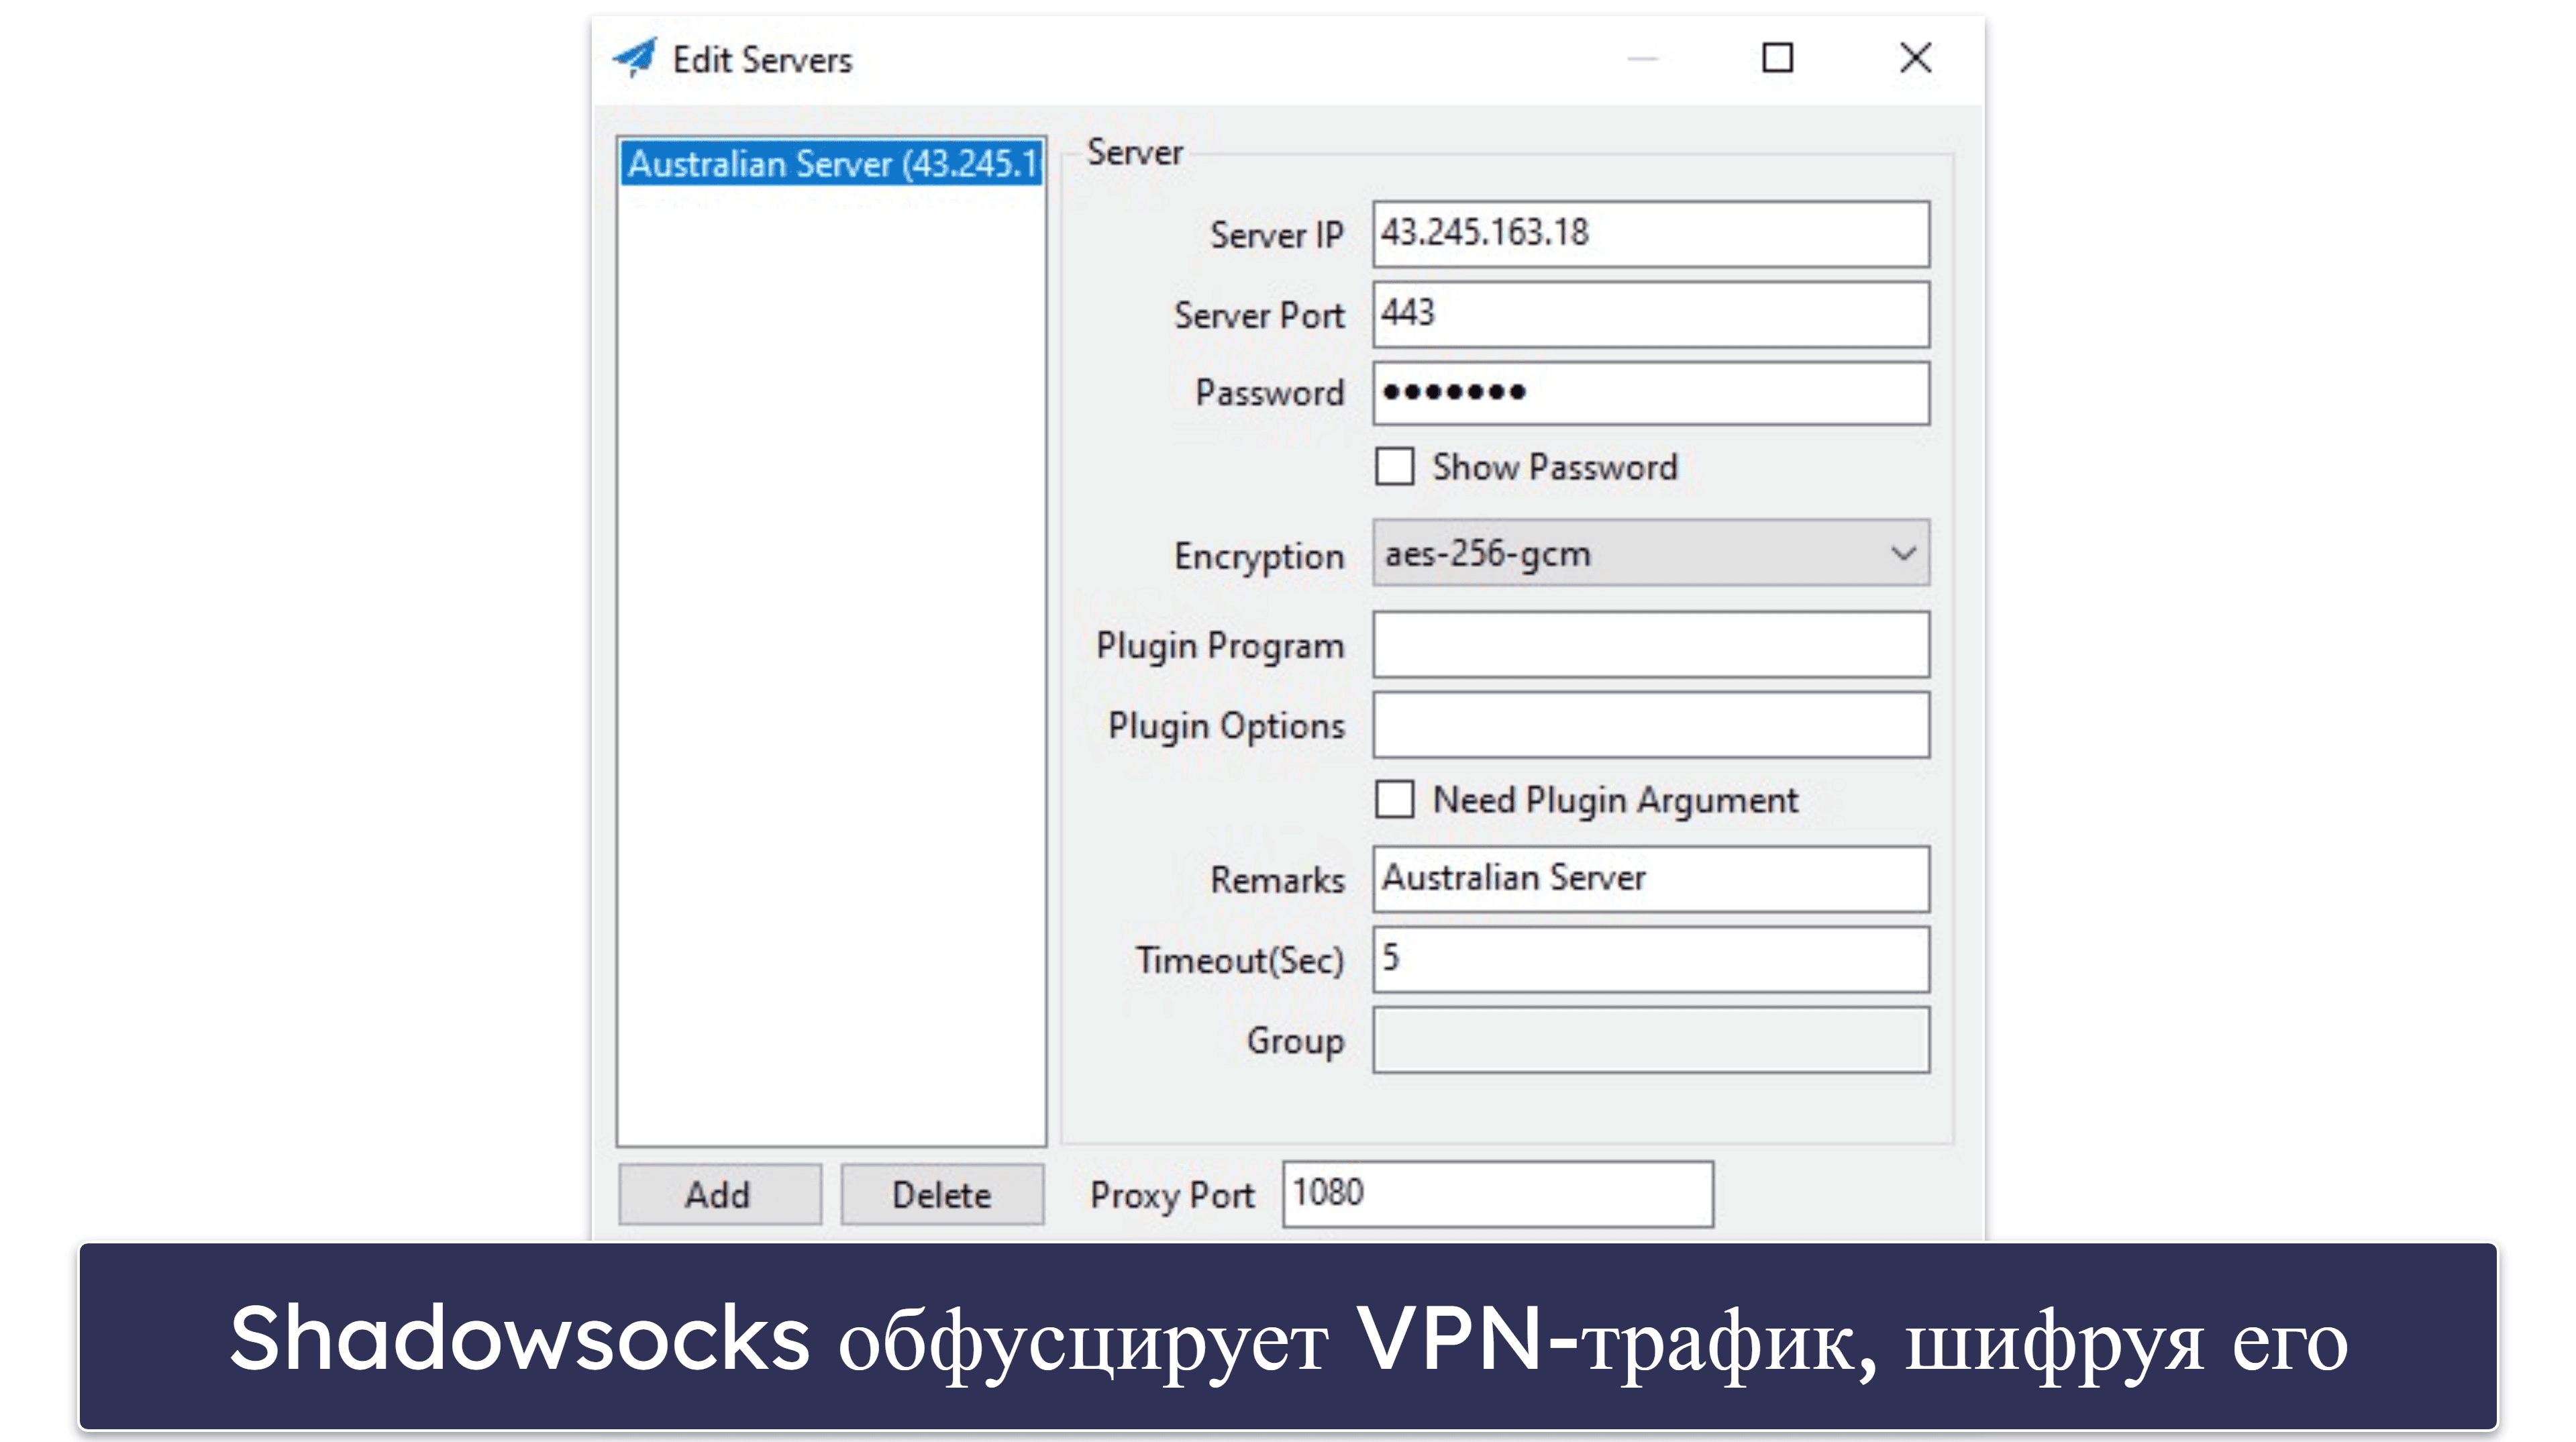Screen dimensions: 2576x1442
Task: Toggle the Need Plugin Argument checkbox
Action: pyautogui.click(x=1394, y=799)
